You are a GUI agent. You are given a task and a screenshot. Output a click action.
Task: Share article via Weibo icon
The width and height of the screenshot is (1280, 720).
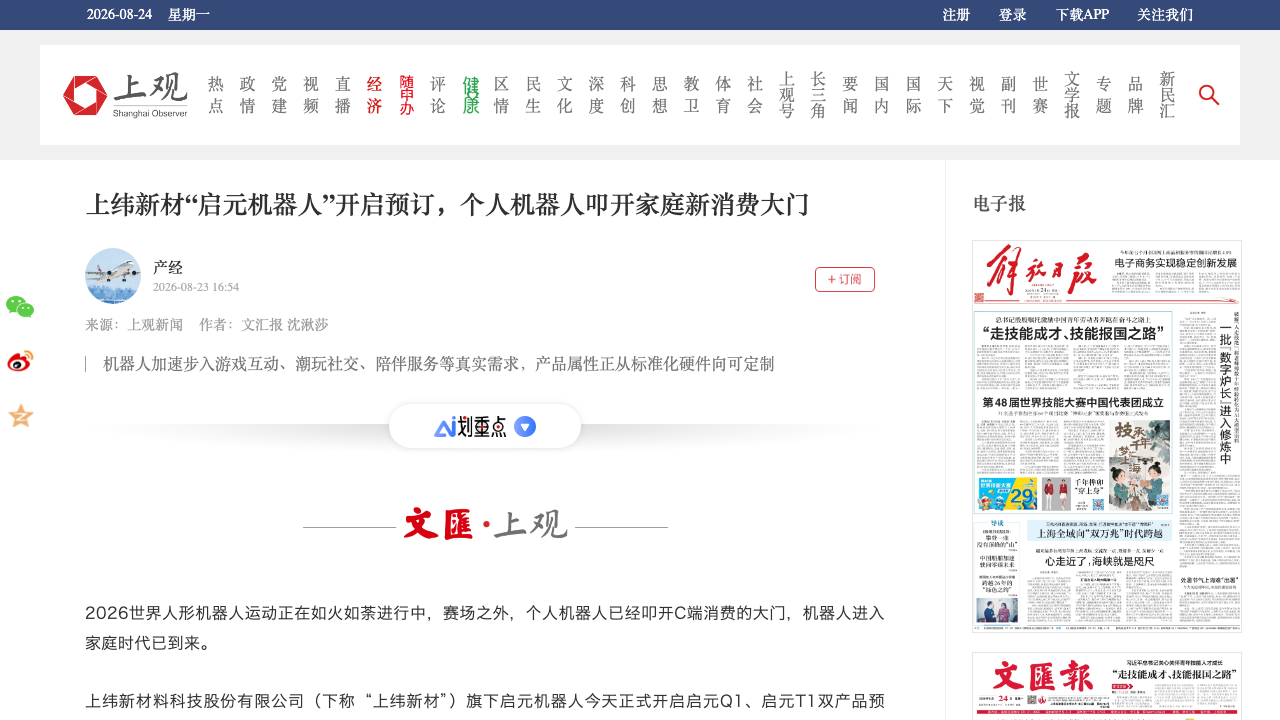20,361
